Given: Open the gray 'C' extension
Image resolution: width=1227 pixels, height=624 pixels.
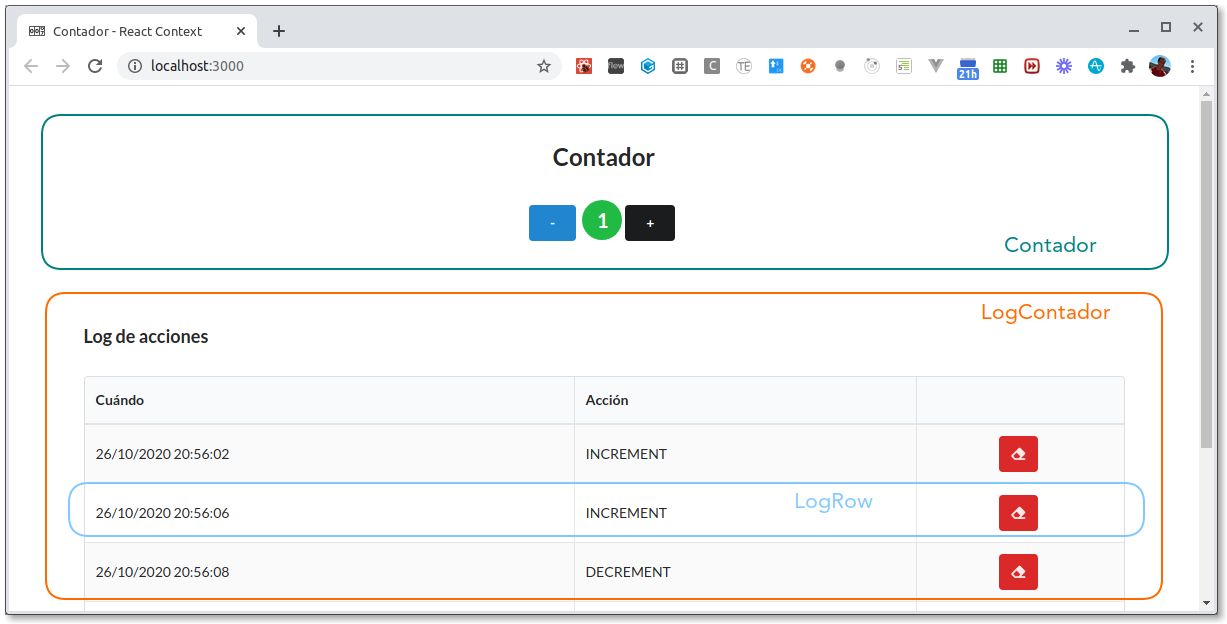Looking at the screenshot, I should (712, 66).
